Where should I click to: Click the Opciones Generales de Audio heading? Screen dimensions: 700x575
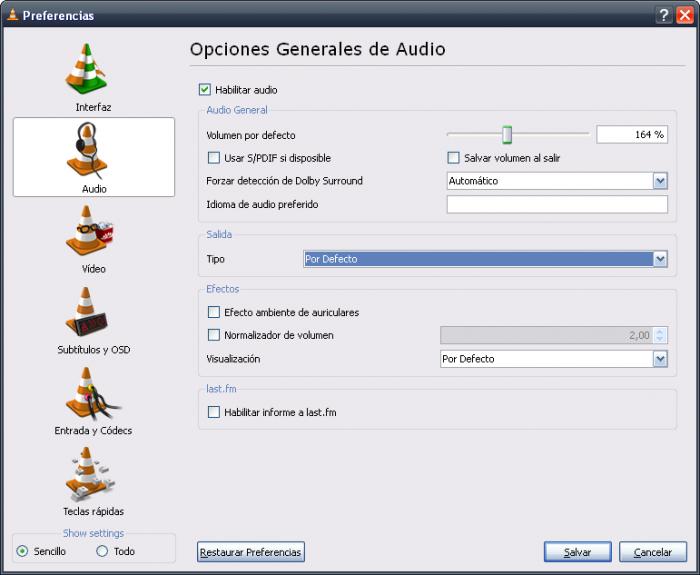317,49
